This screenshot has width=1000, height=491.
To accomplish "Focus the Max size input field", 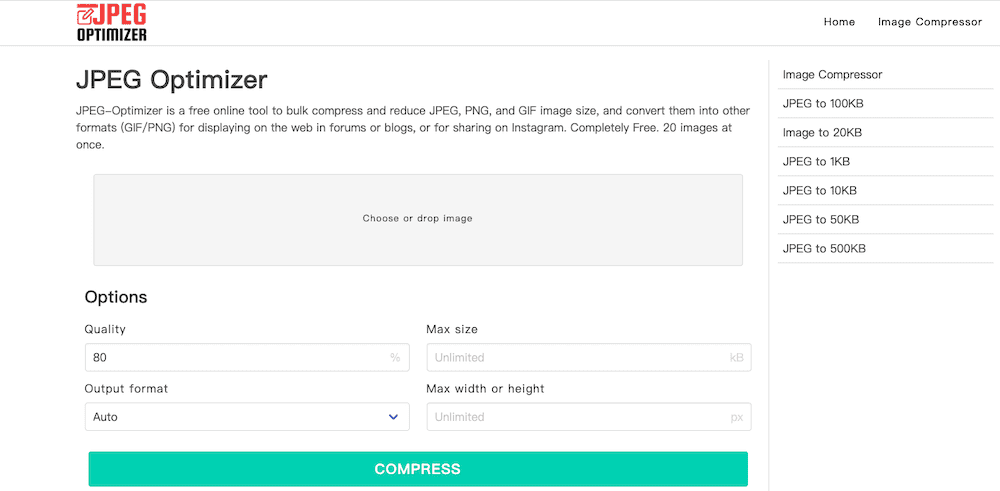I will pos(589,358).
